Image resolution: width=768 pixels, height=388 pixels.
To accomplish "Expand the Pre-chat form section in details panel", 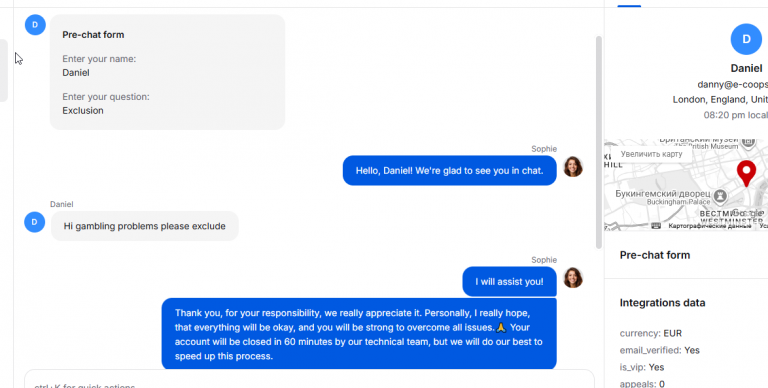I will pos(655,255).
